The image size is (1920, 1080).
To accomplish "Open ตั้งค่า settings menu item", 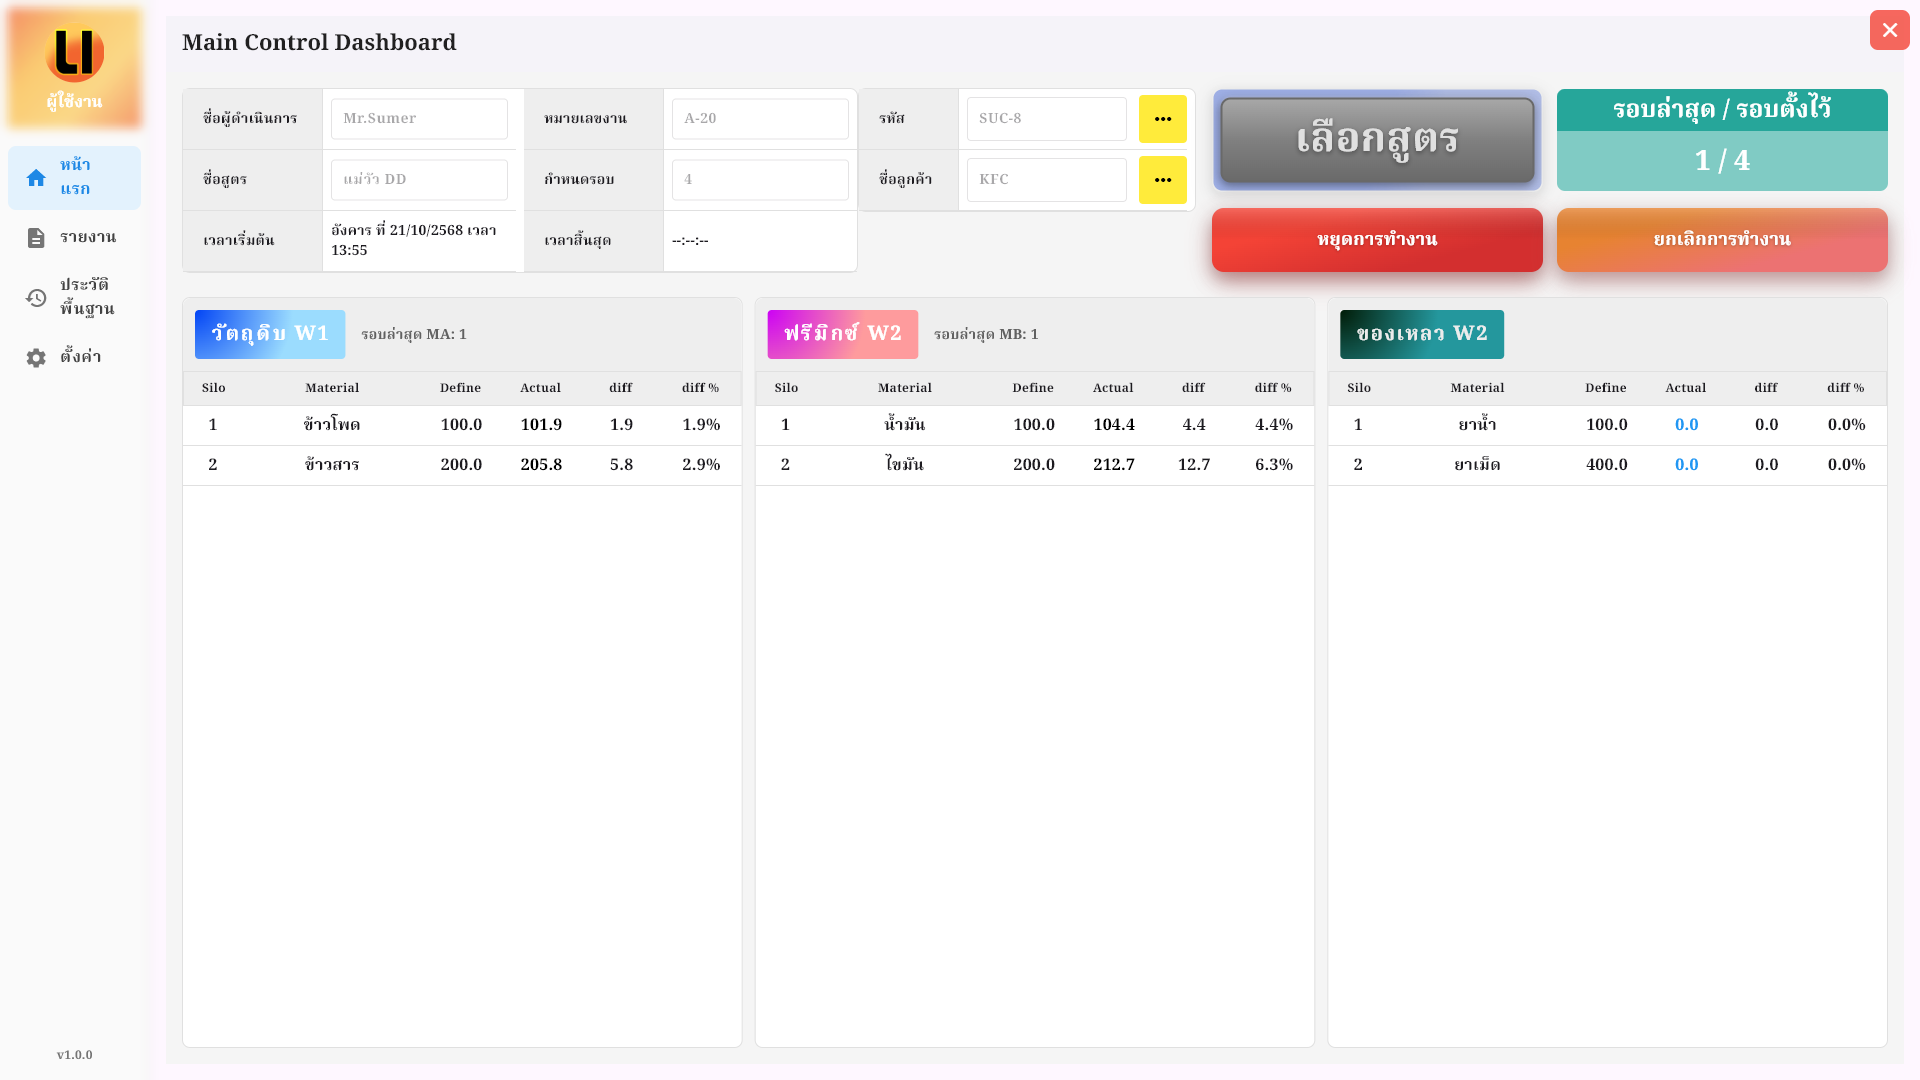I will pyautogui.click(x=80, y=358).
